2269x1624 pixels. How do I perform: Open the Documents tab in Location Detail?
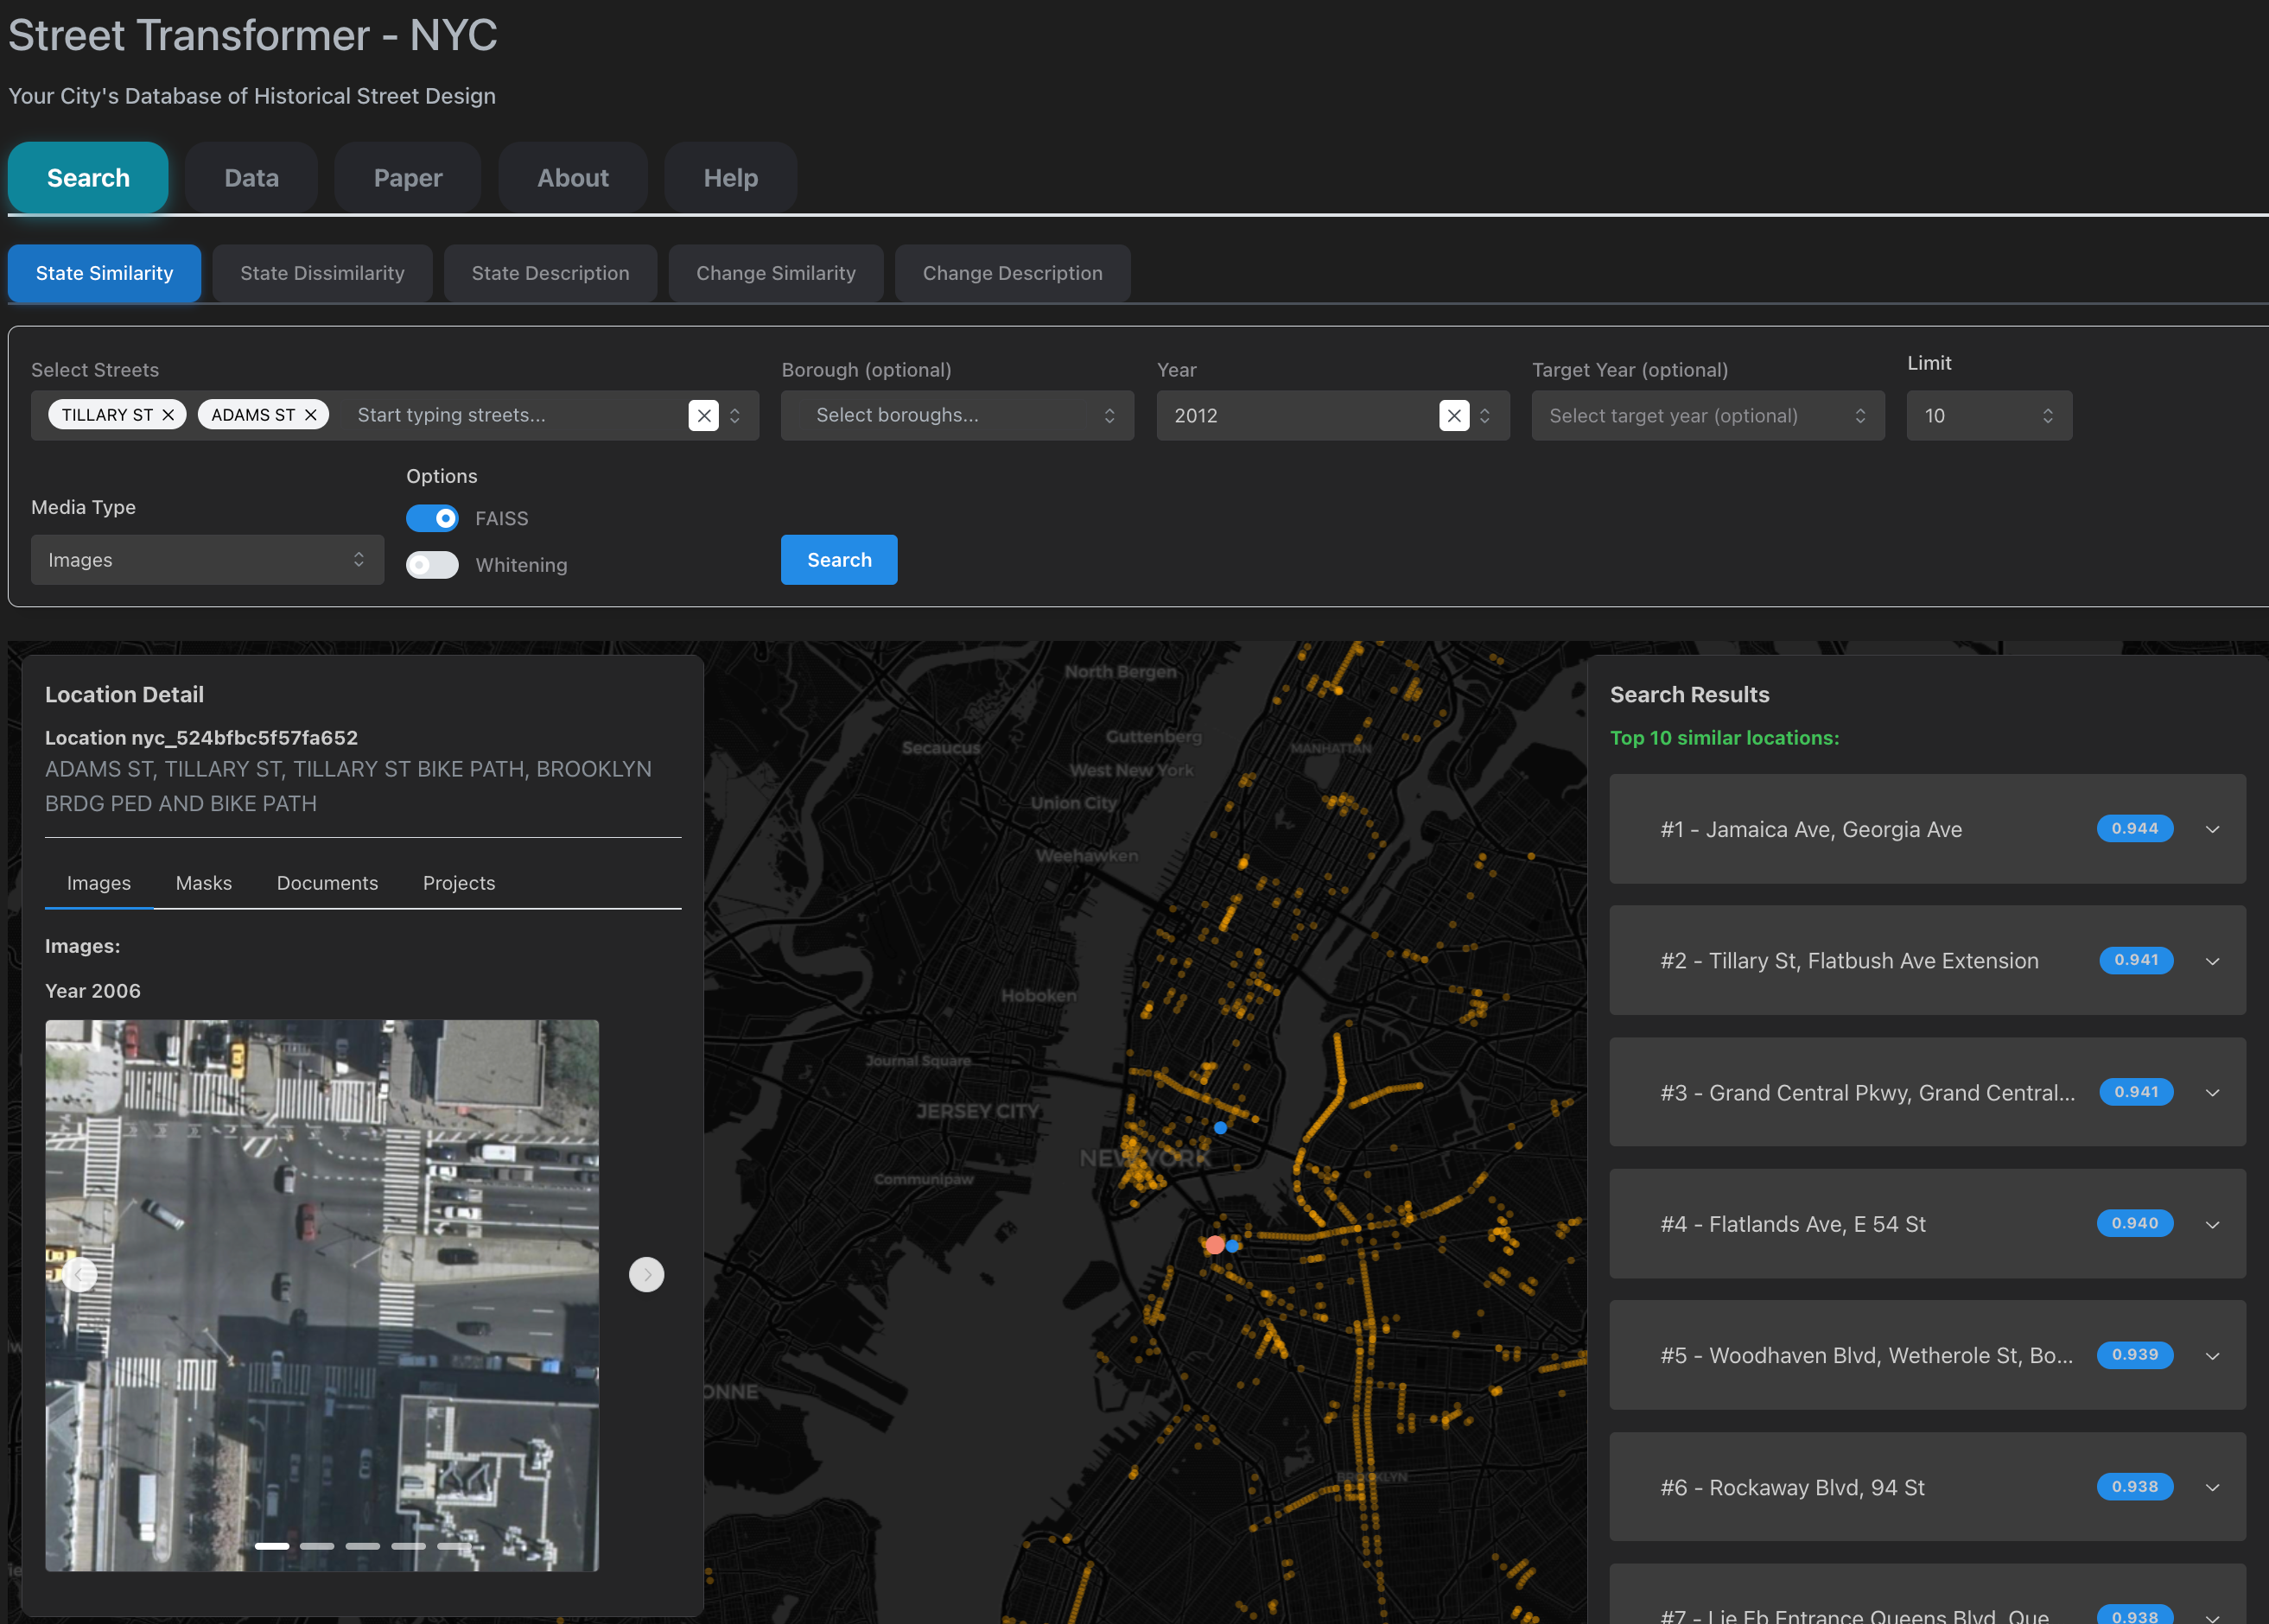(327, 883)
